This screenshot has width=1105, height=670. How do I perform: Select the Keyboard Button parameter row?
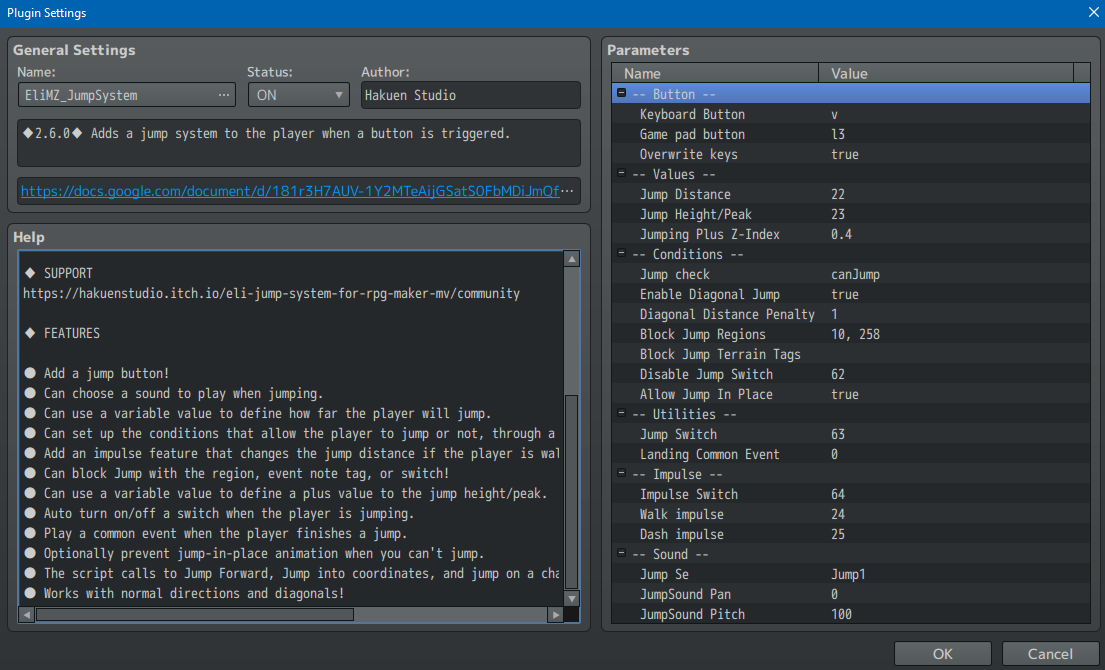click(851, 114)
